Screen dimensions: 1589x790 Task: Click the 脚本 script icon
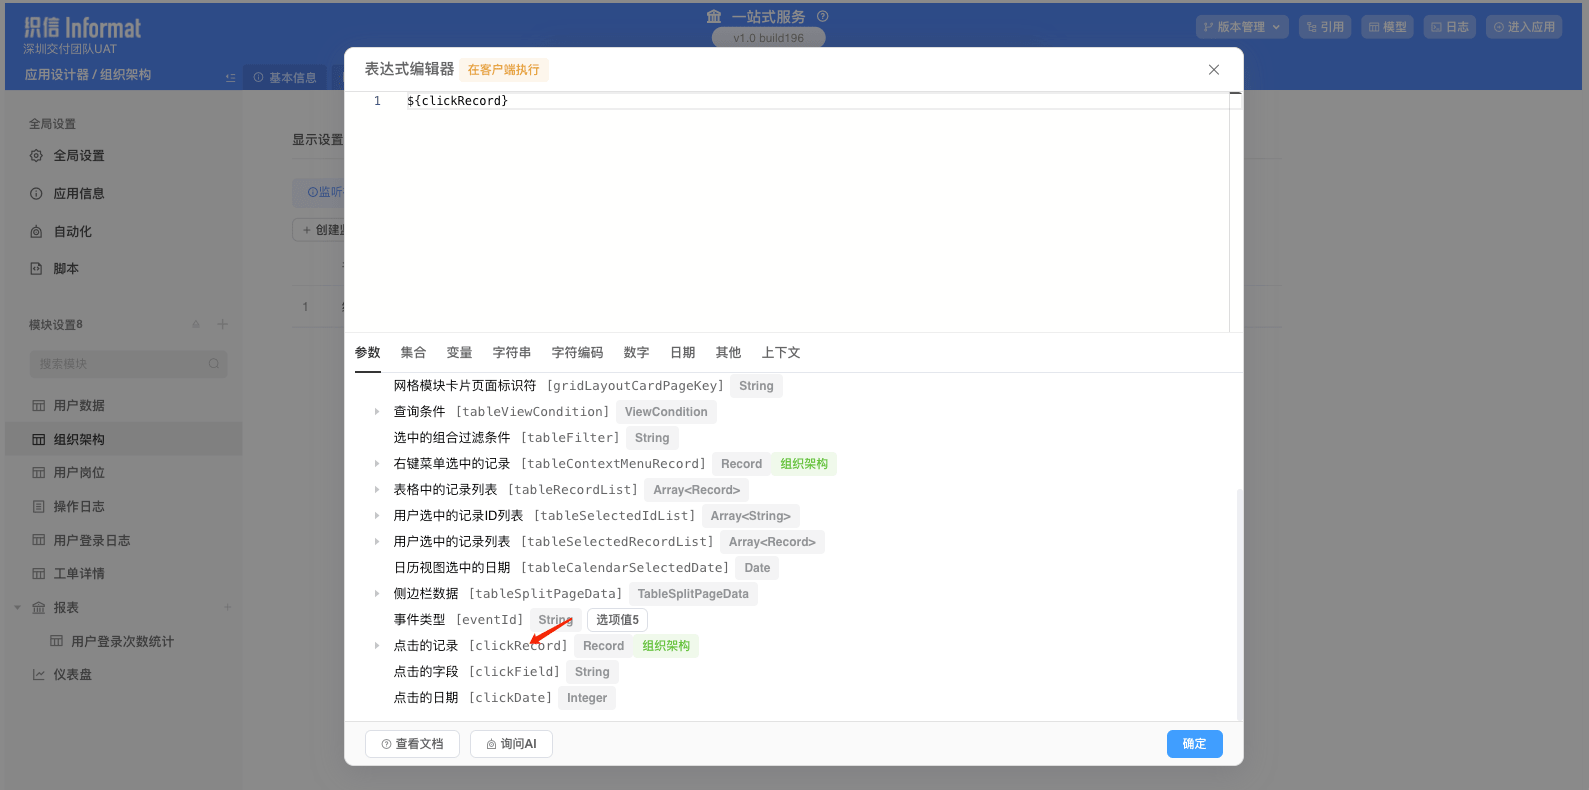point(36,269)
